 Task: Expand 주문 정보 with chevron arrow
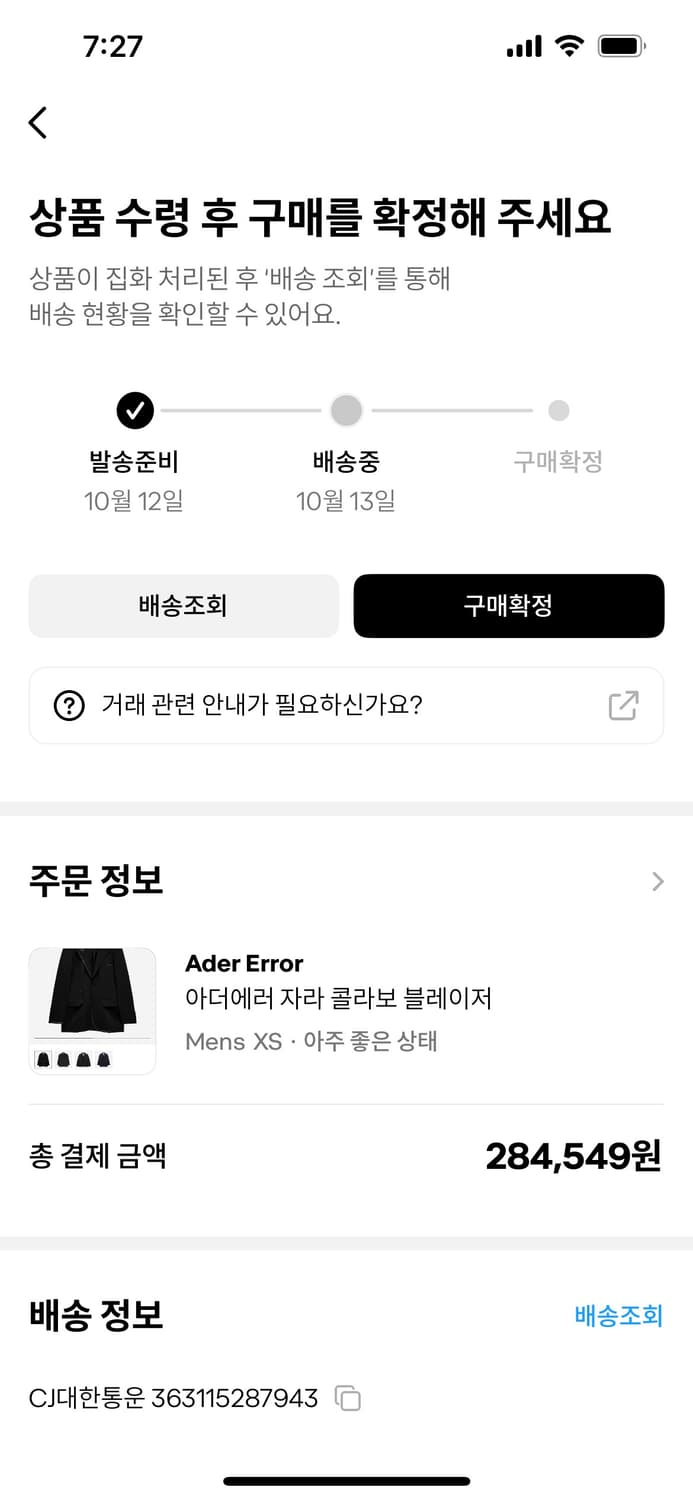point(657,881)
